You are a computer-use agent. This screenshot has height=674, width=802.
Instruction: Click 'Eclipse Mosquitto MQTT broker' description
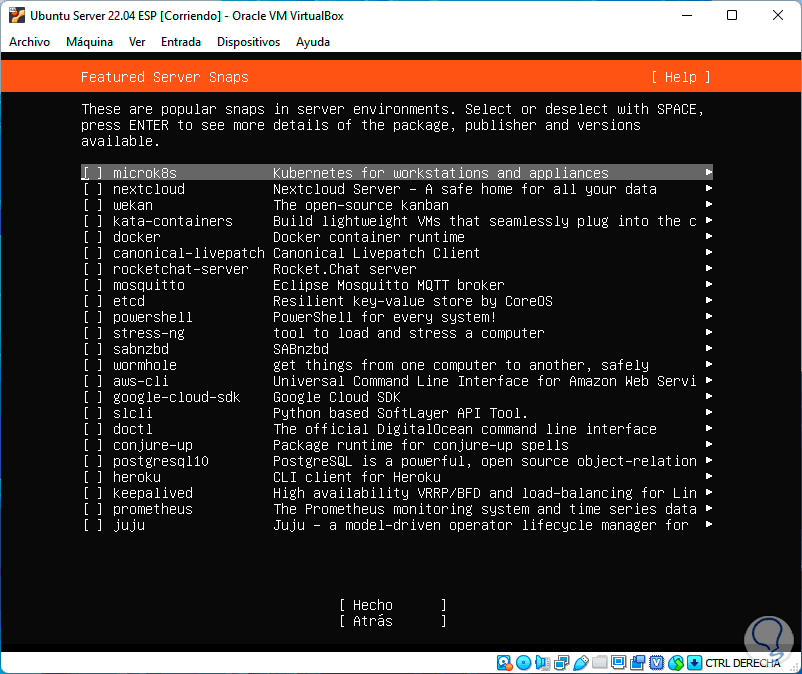click(x=389, y=285)
